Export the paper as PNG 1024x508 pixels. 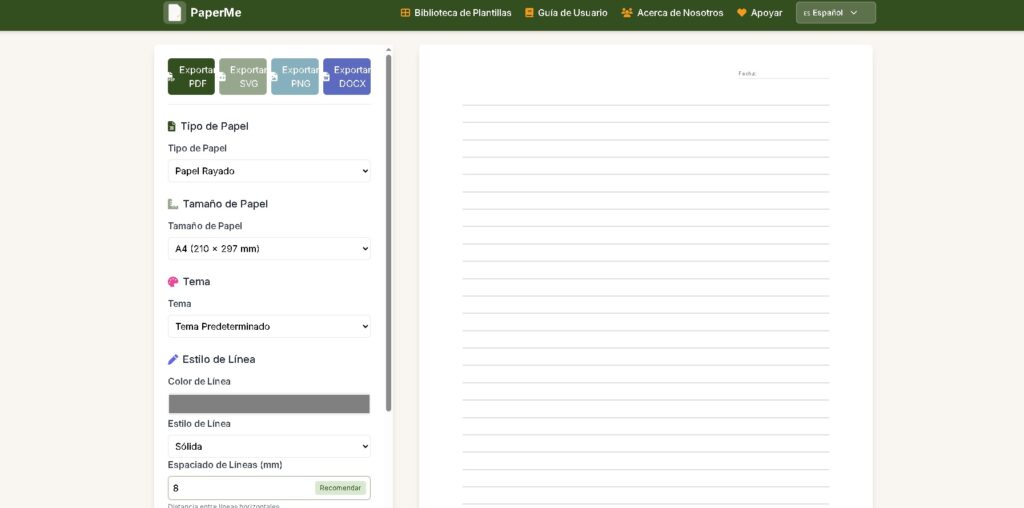pyautogui.click(x=295, y=76)
